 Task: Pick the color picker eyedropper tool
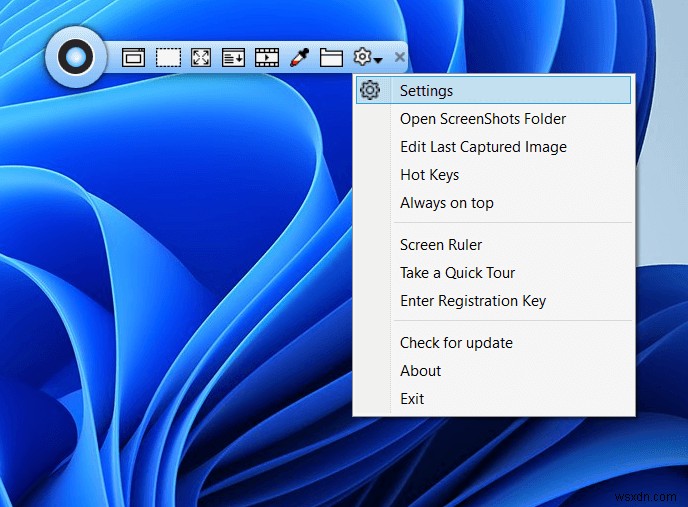[300, 58]
